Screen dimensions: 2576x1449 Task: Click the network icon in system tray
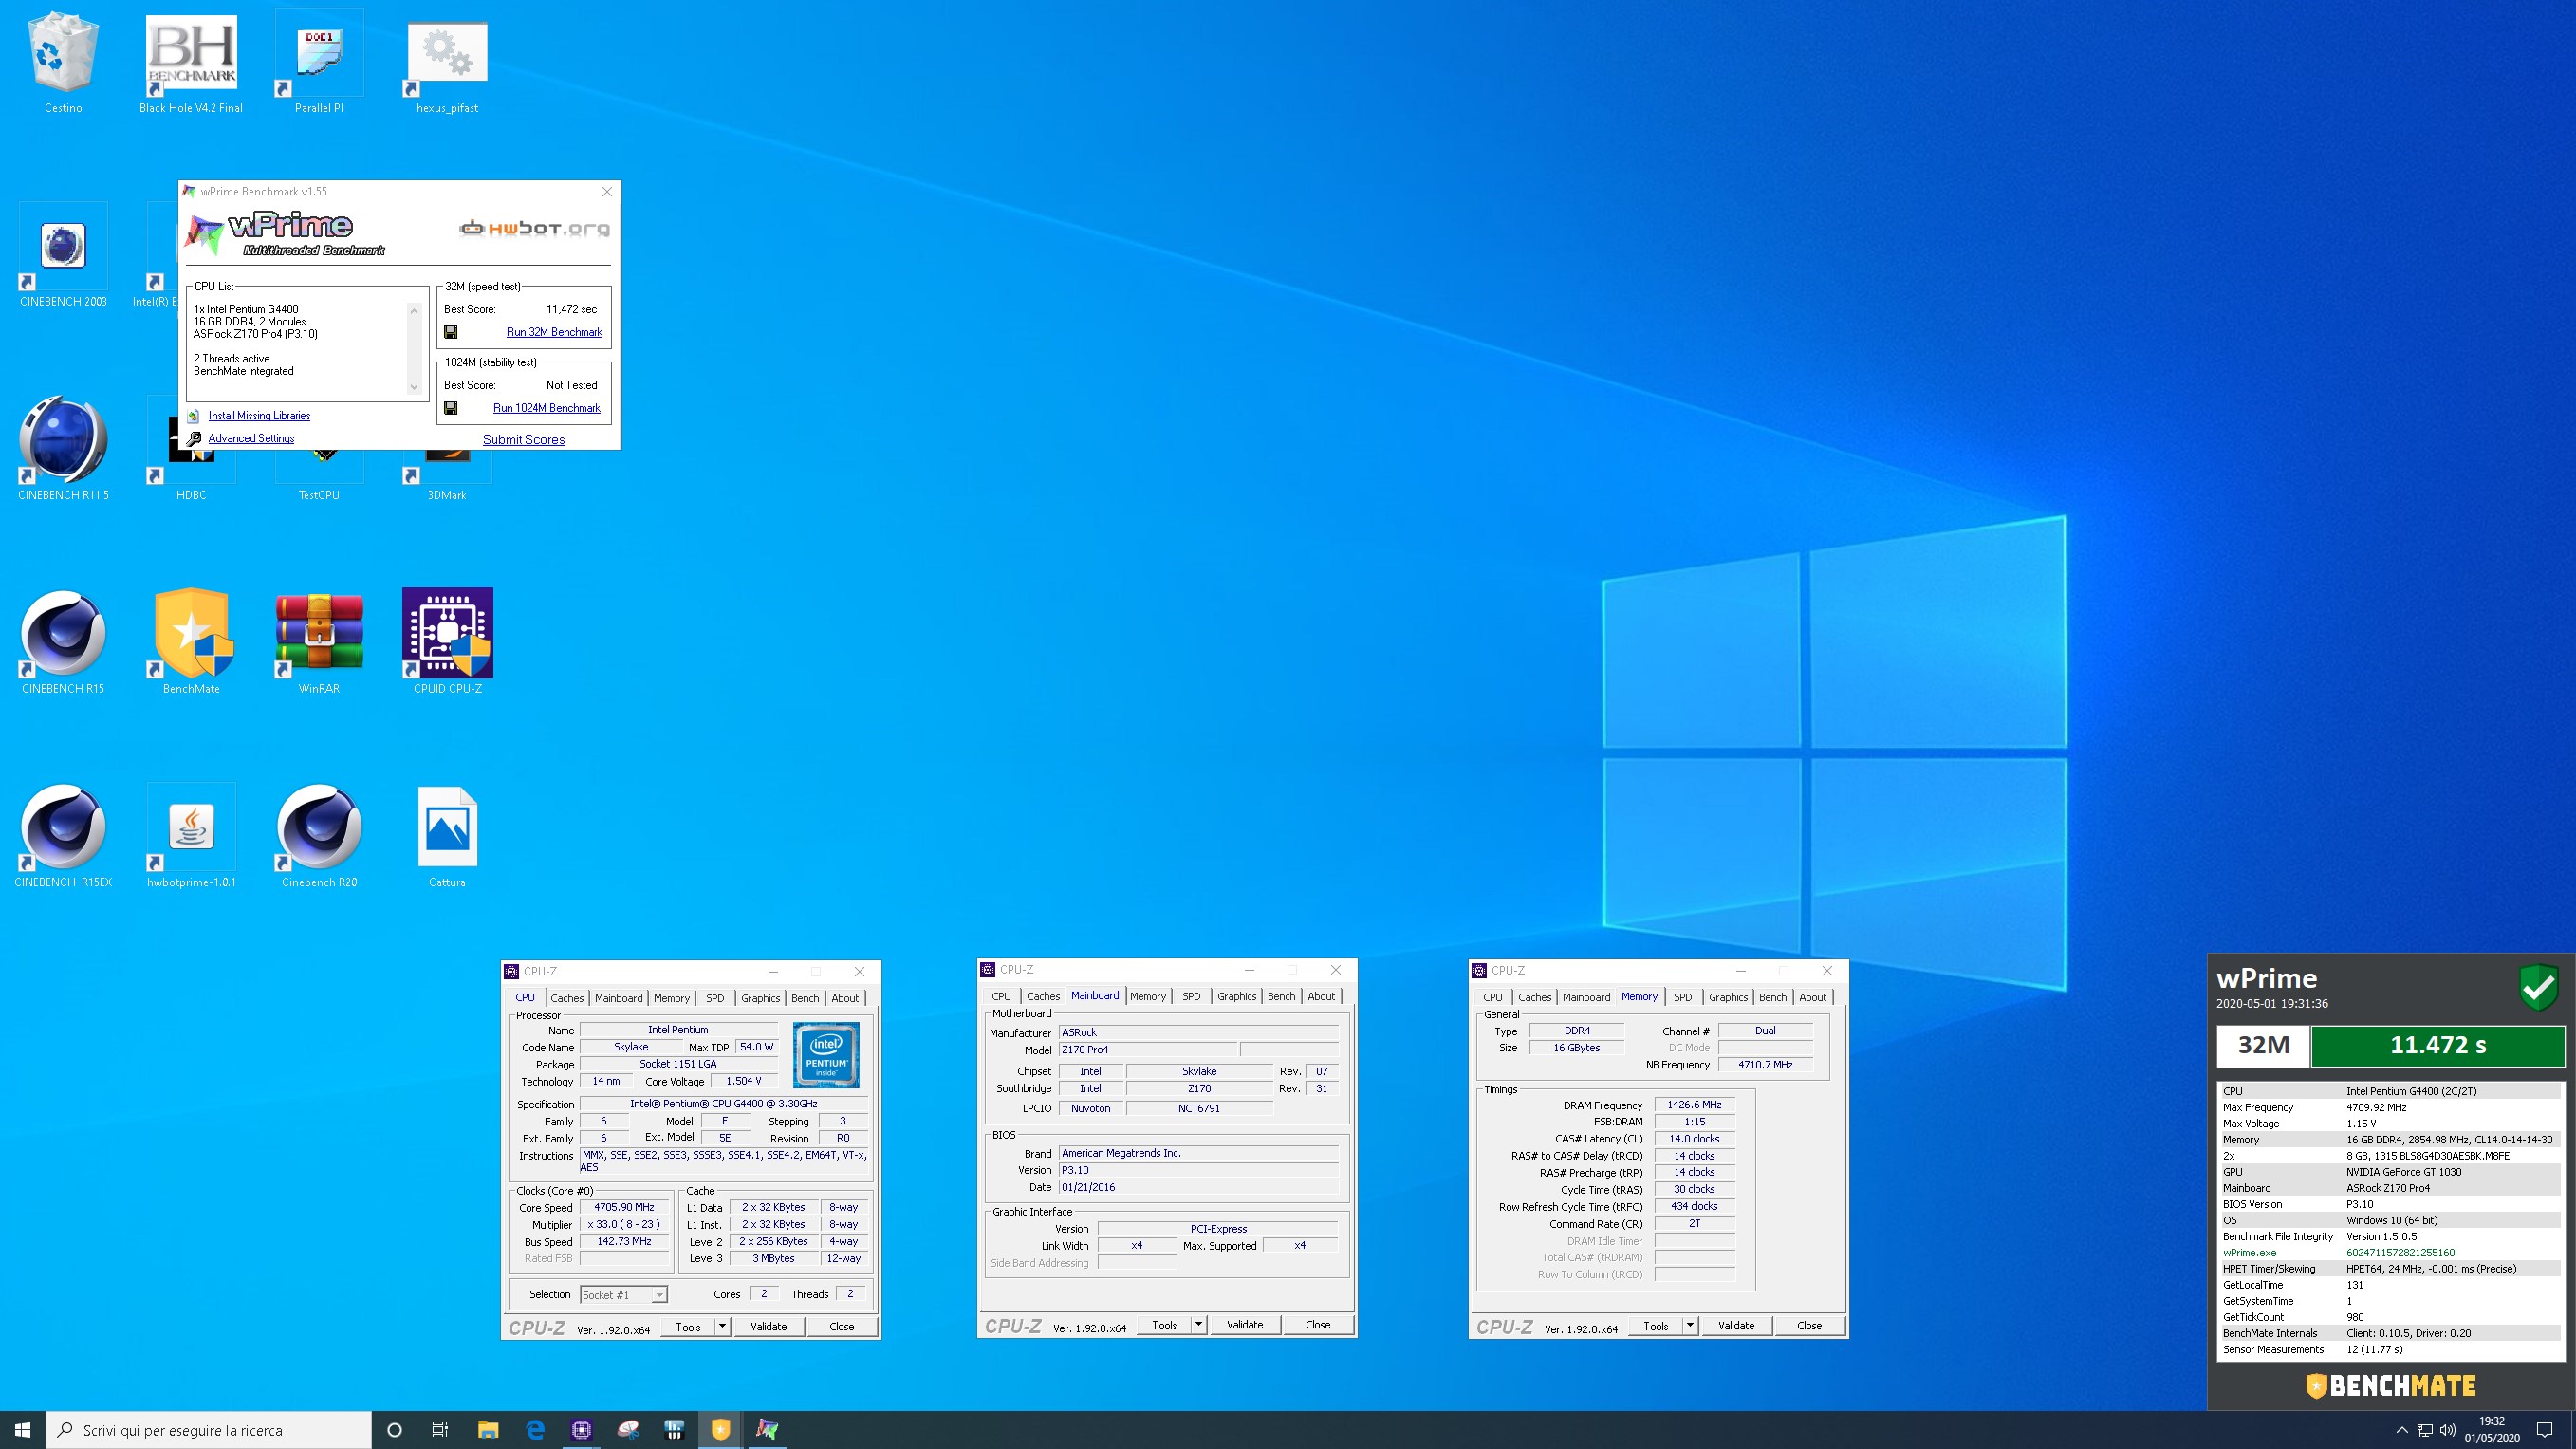(x=2425, y=1430)
